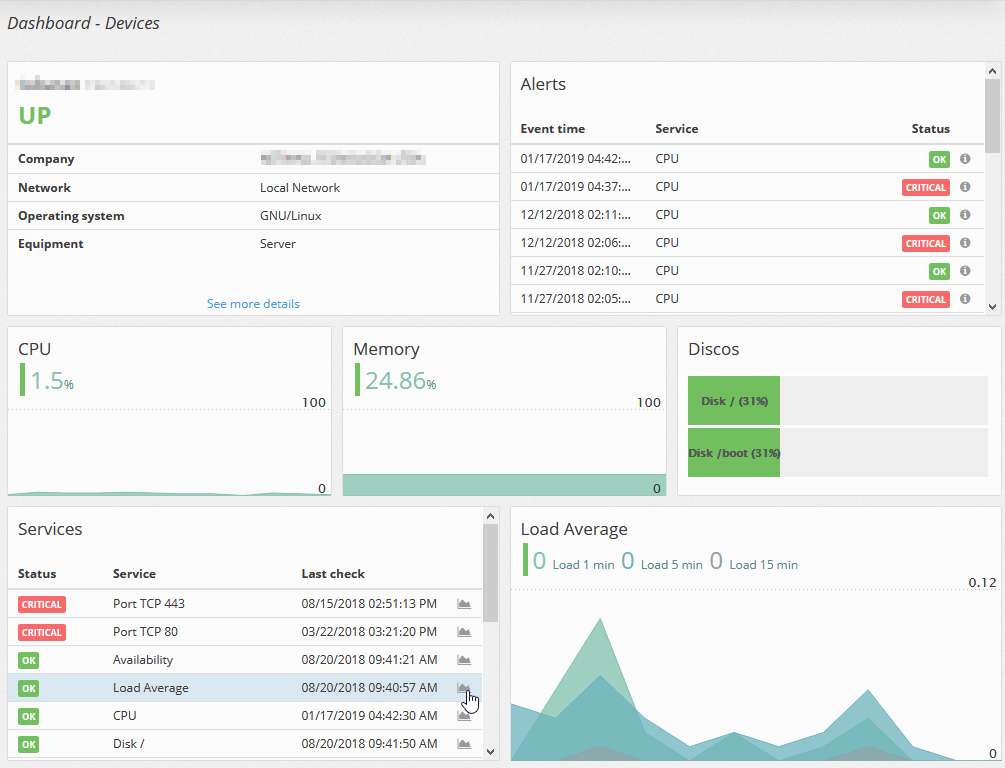Show info for 01/17/2019 04:37 alert
Screen dimensions: 1005x768
click(x=965, y=187)
